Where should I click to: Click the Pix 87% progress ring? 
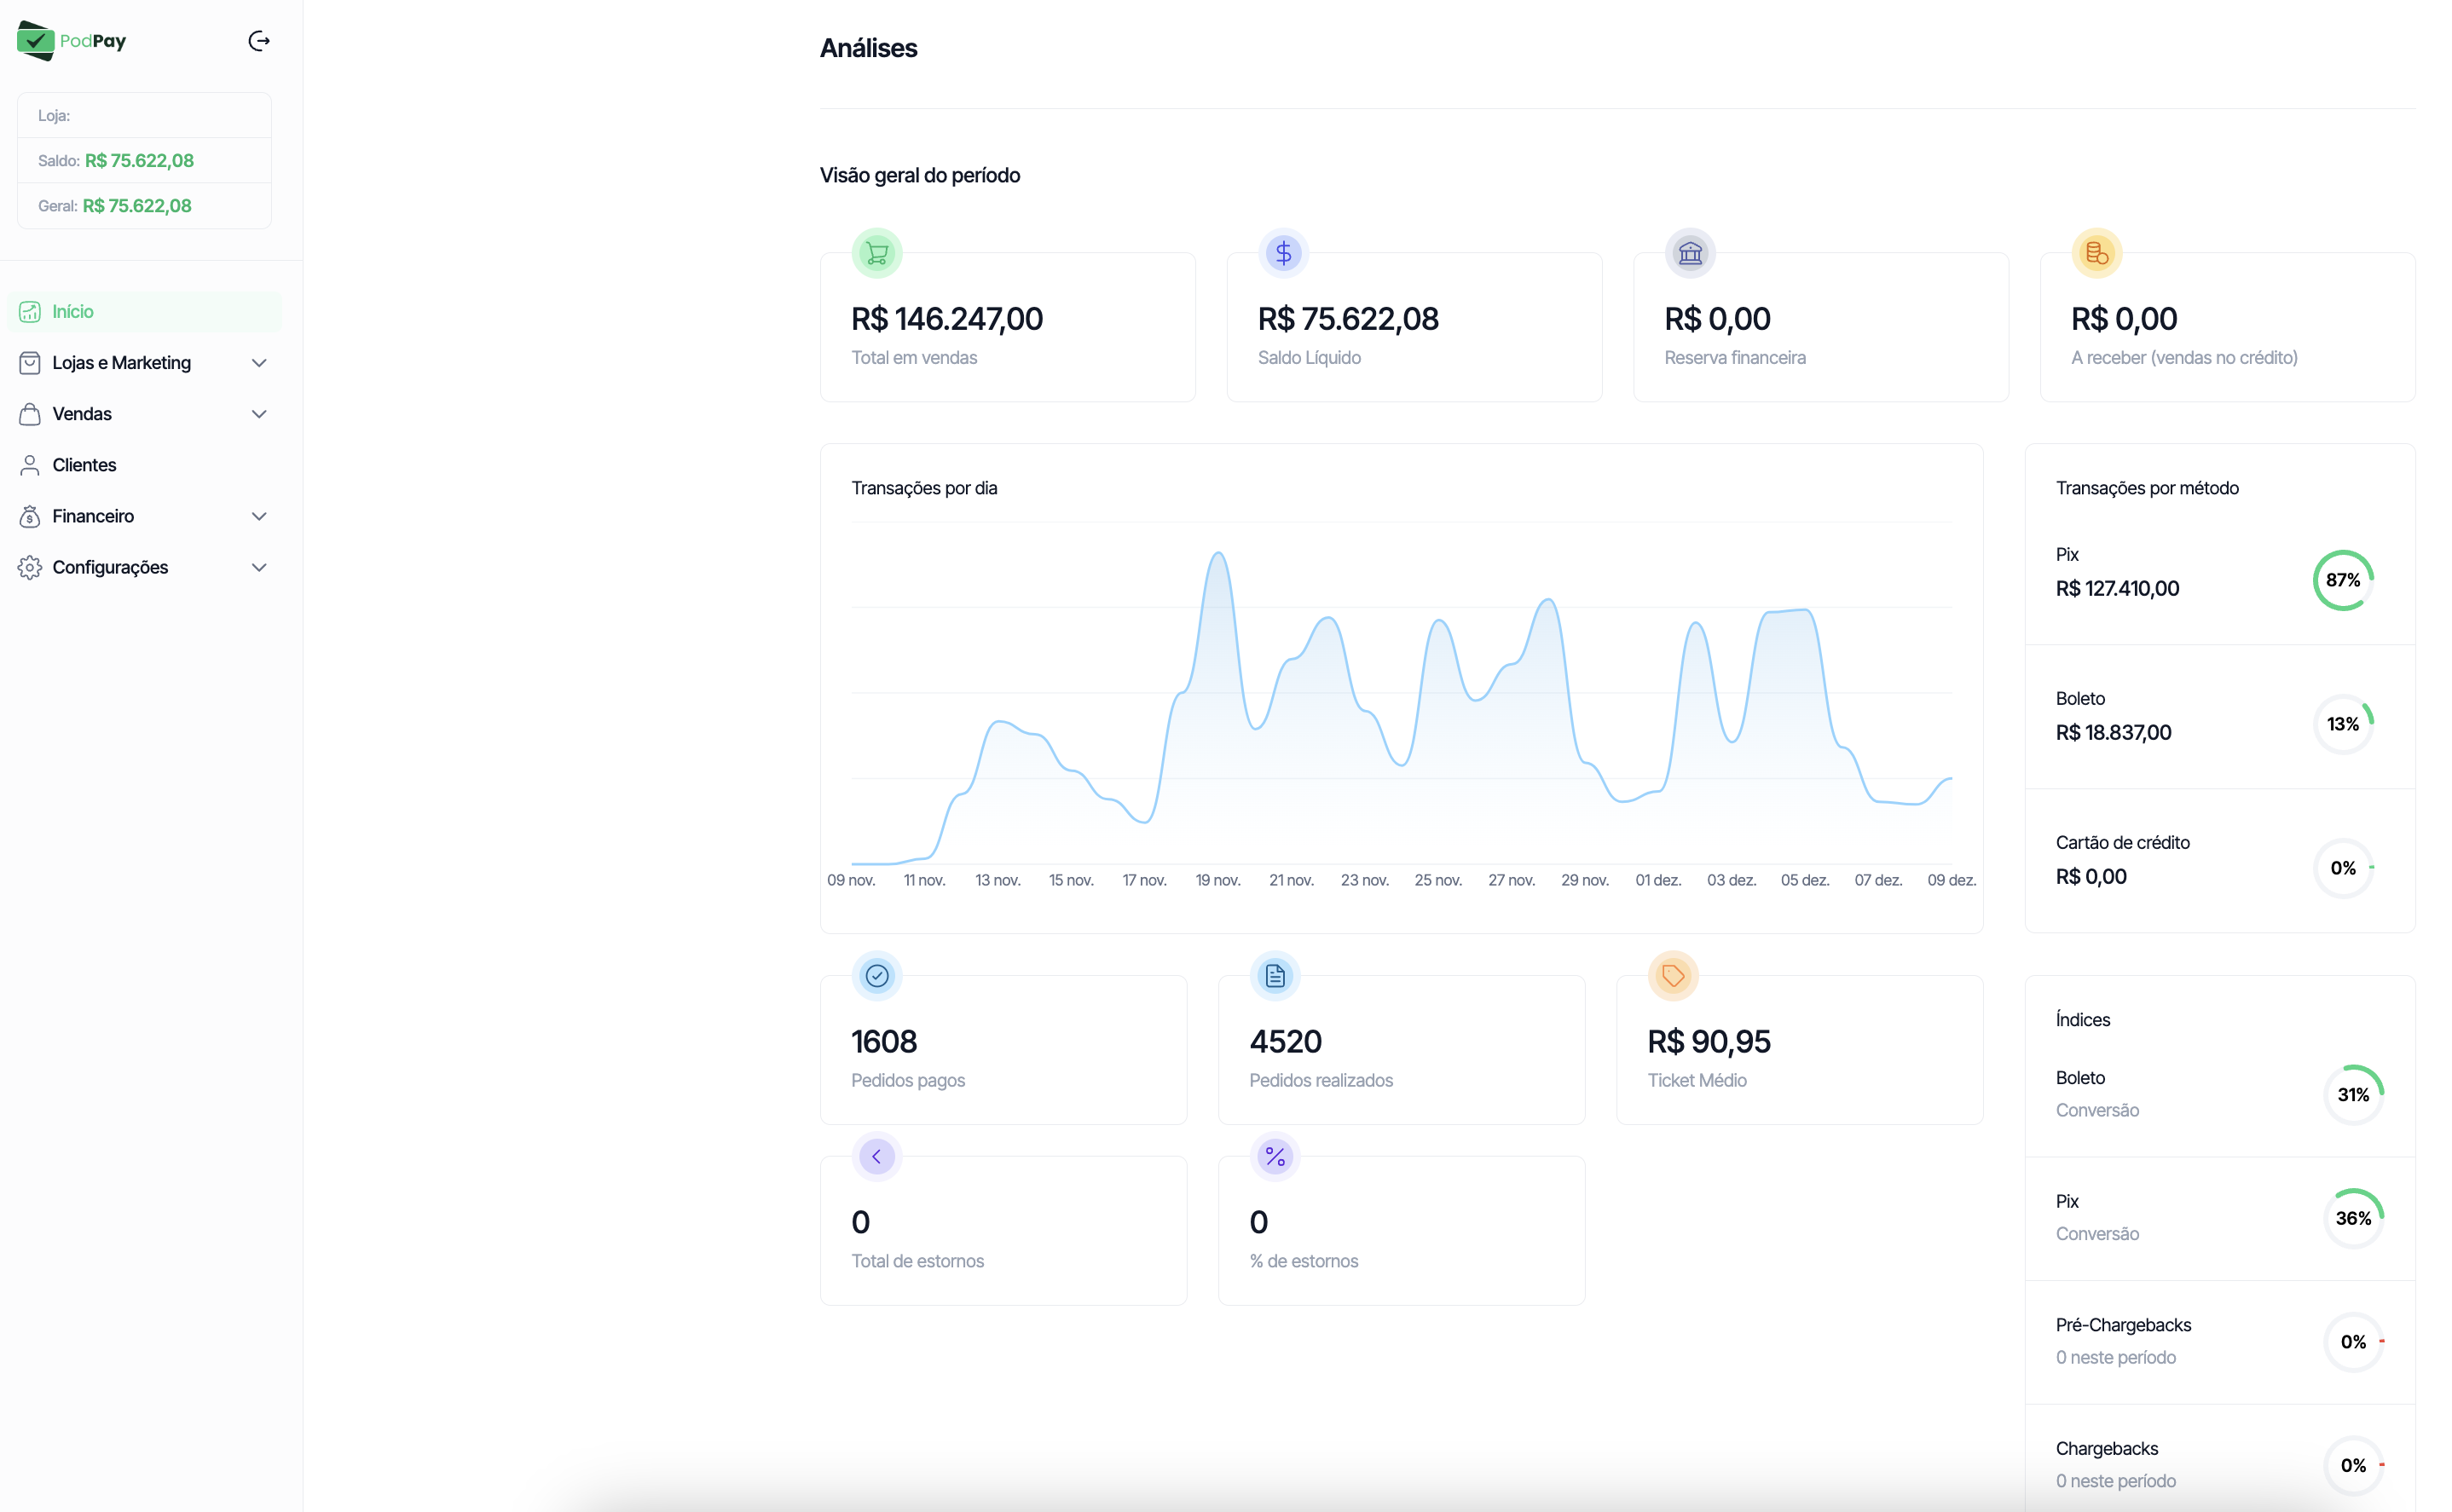click(2343, 580)
